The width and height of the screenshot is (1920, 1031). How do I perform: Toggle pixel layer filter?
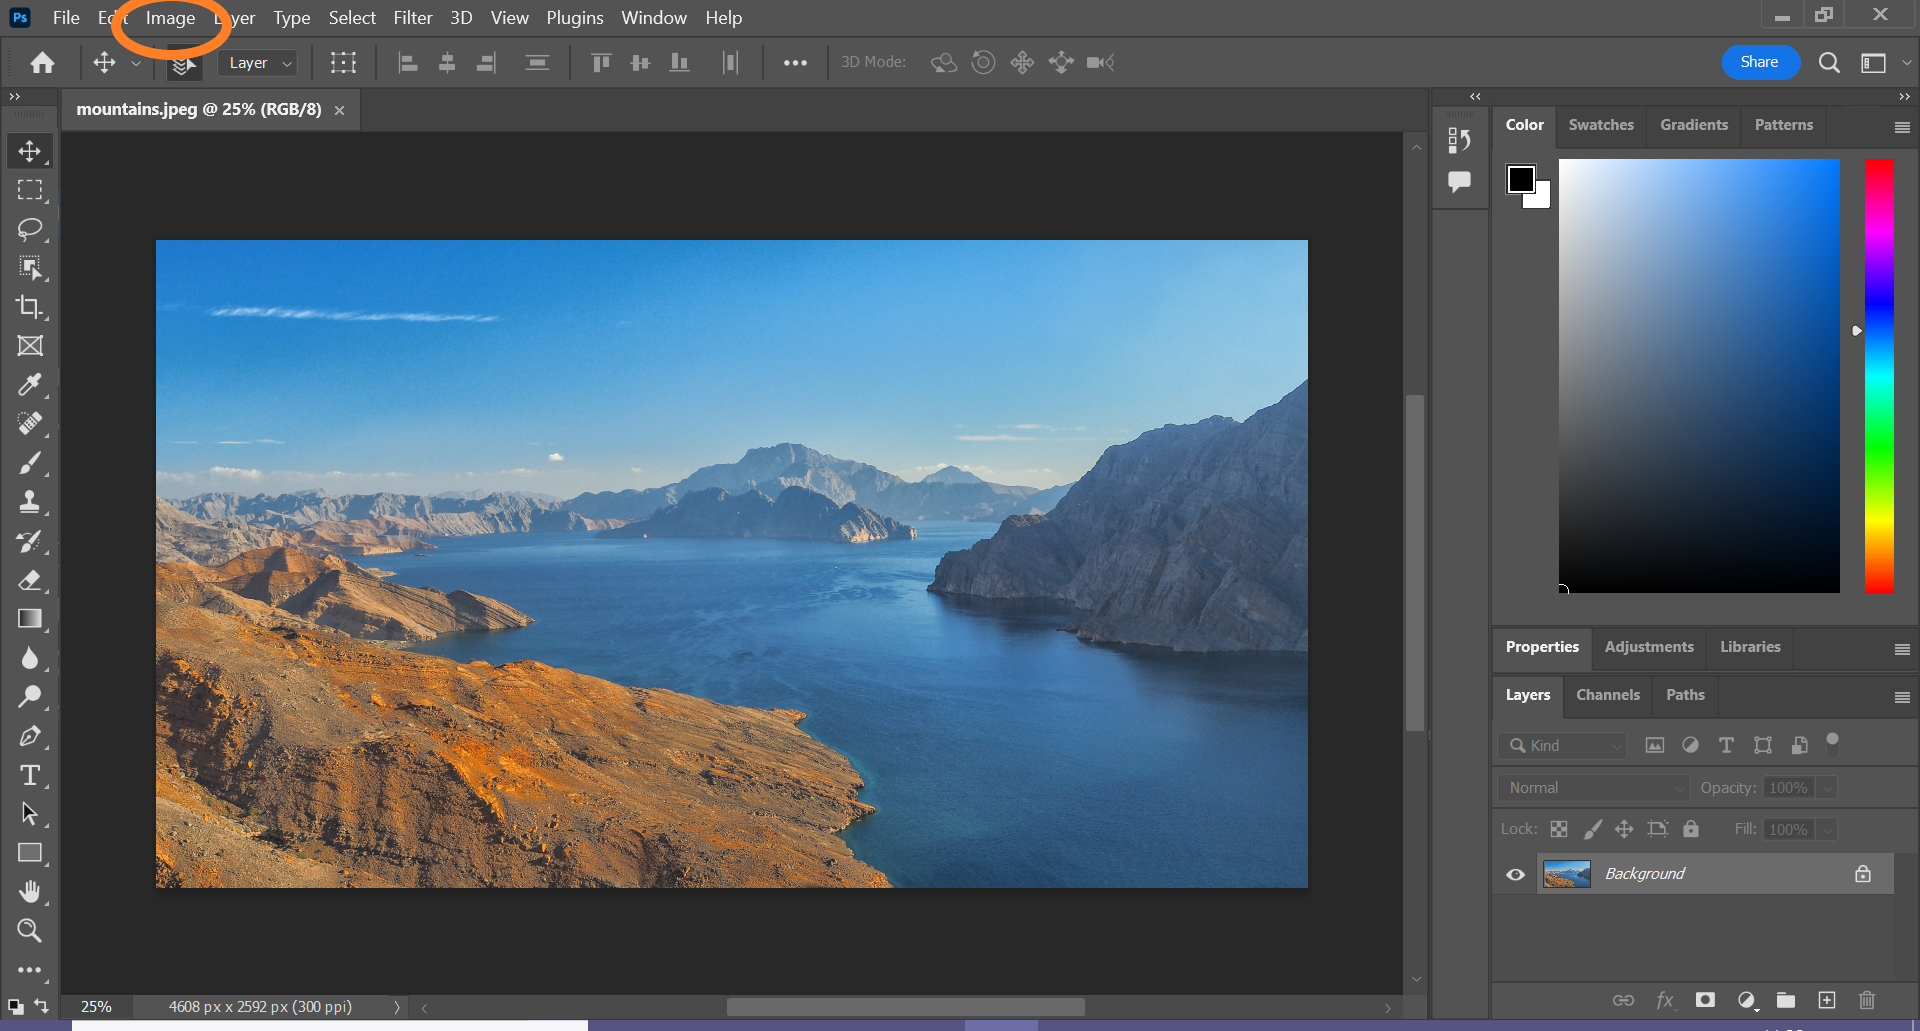coord(1655,746)
